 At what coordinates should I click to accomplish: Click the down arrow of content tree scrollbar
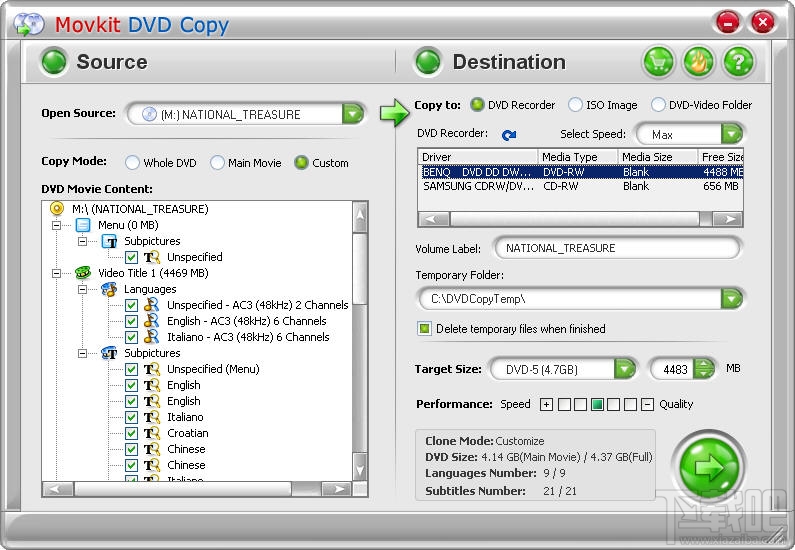(x=360, y=469)
